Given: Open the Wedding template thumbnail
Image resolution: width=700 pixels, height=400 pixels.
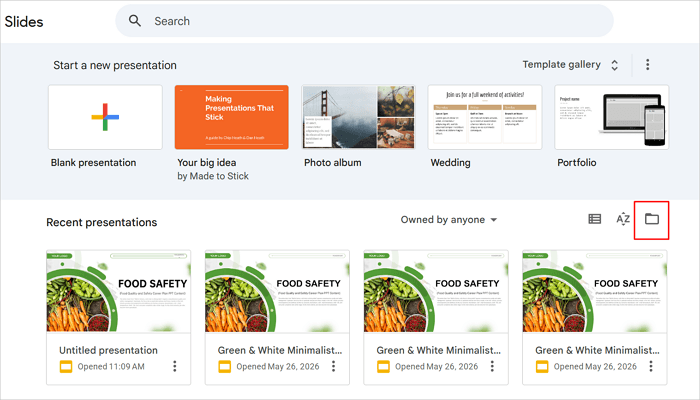Looking at the screenshot, I should [x=485, y=117].
